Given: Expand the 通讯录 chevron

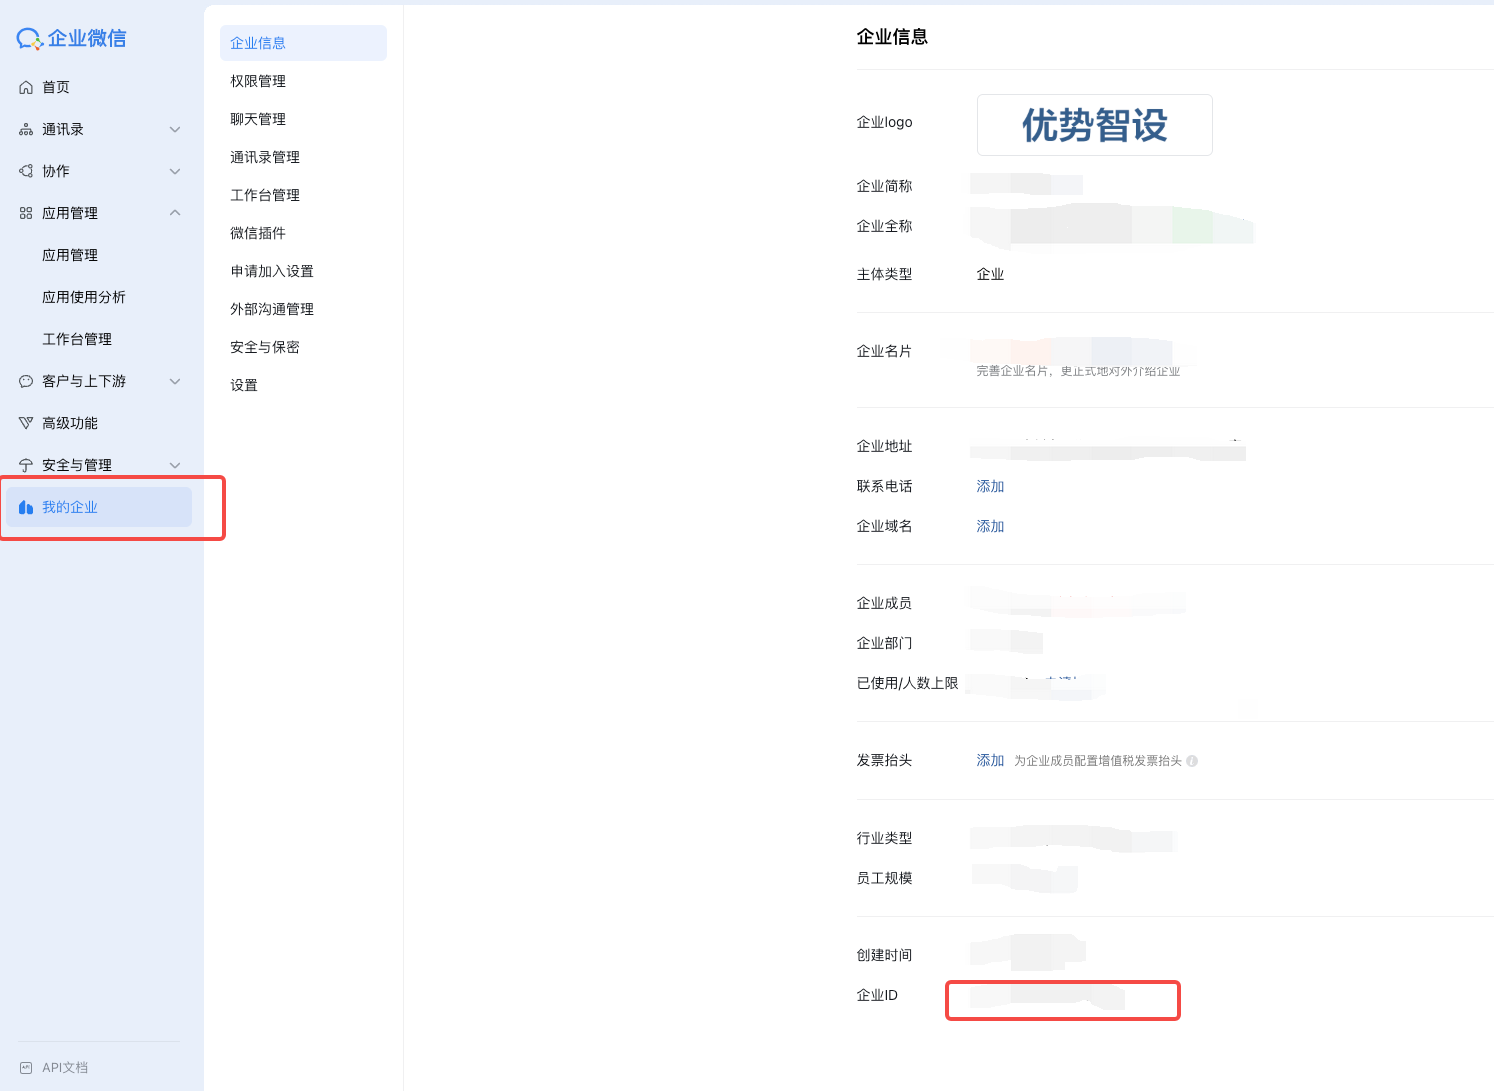Looking at the screenshot, I should click(x=175, y=130).
